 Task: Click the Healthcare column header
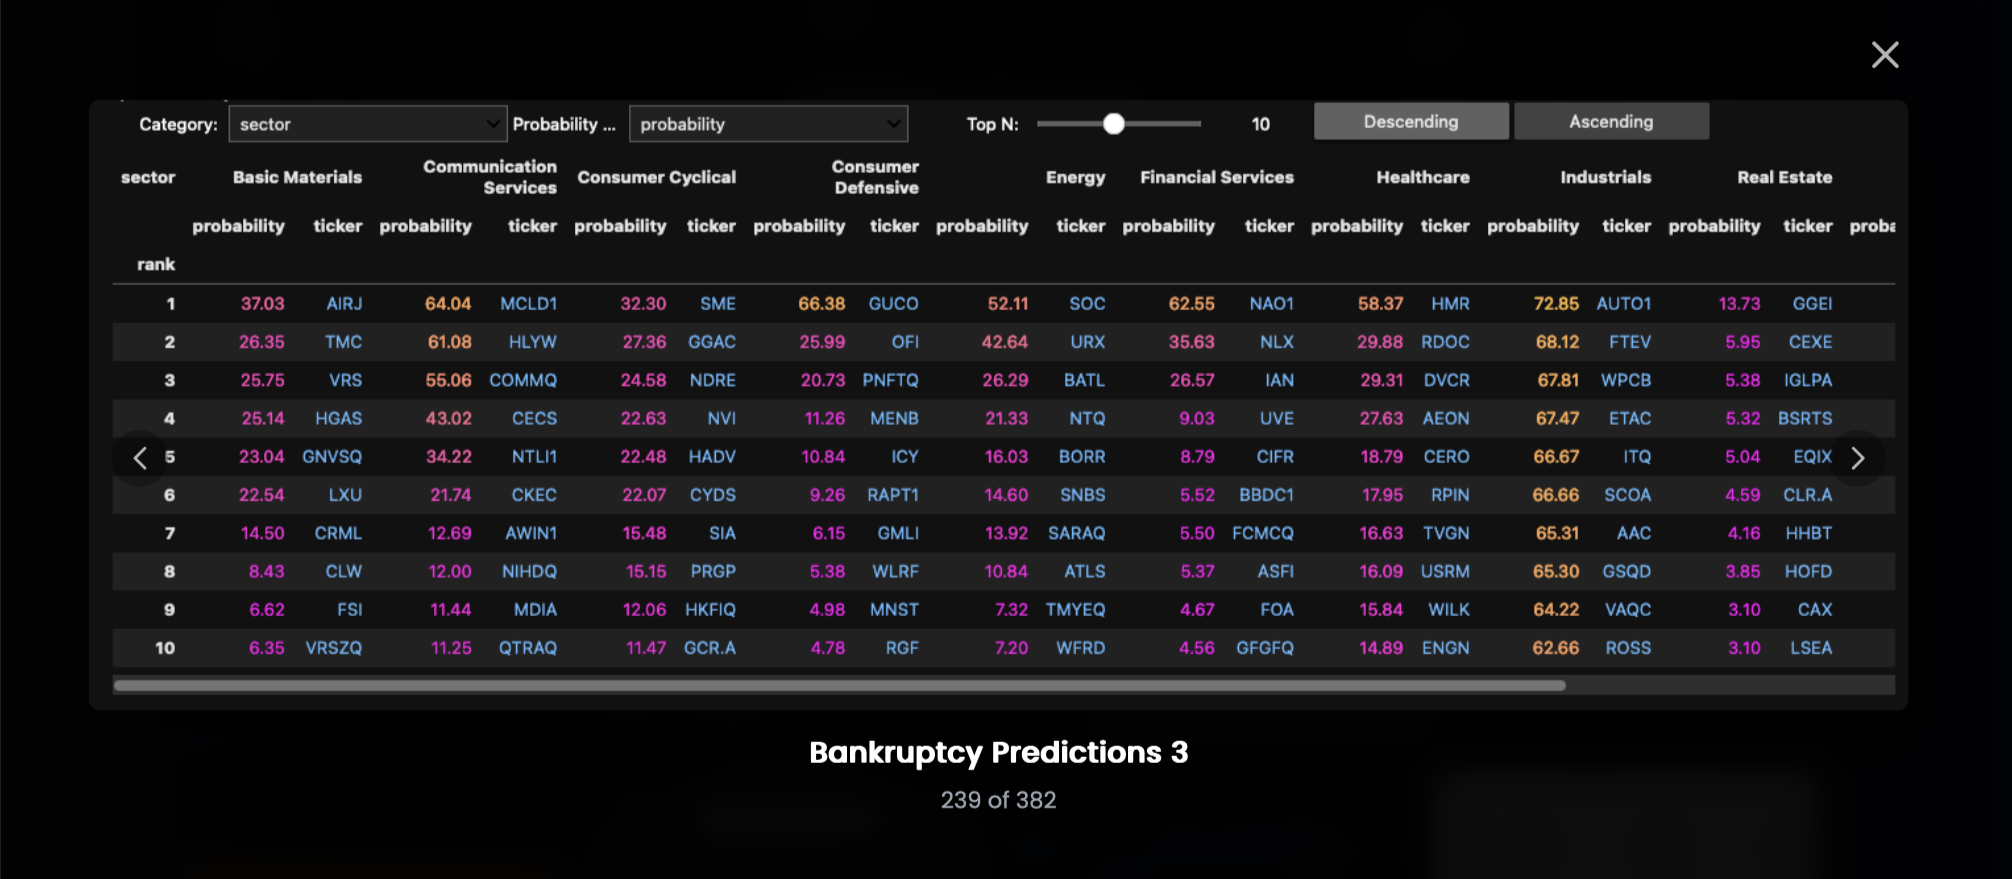[1423, 177]
